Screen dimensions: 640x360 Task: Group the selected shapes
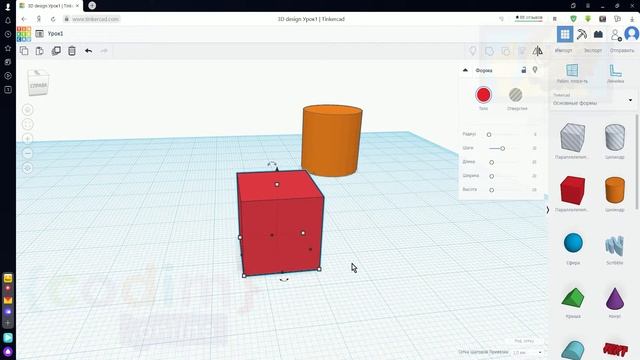click(x=489, y=51)
